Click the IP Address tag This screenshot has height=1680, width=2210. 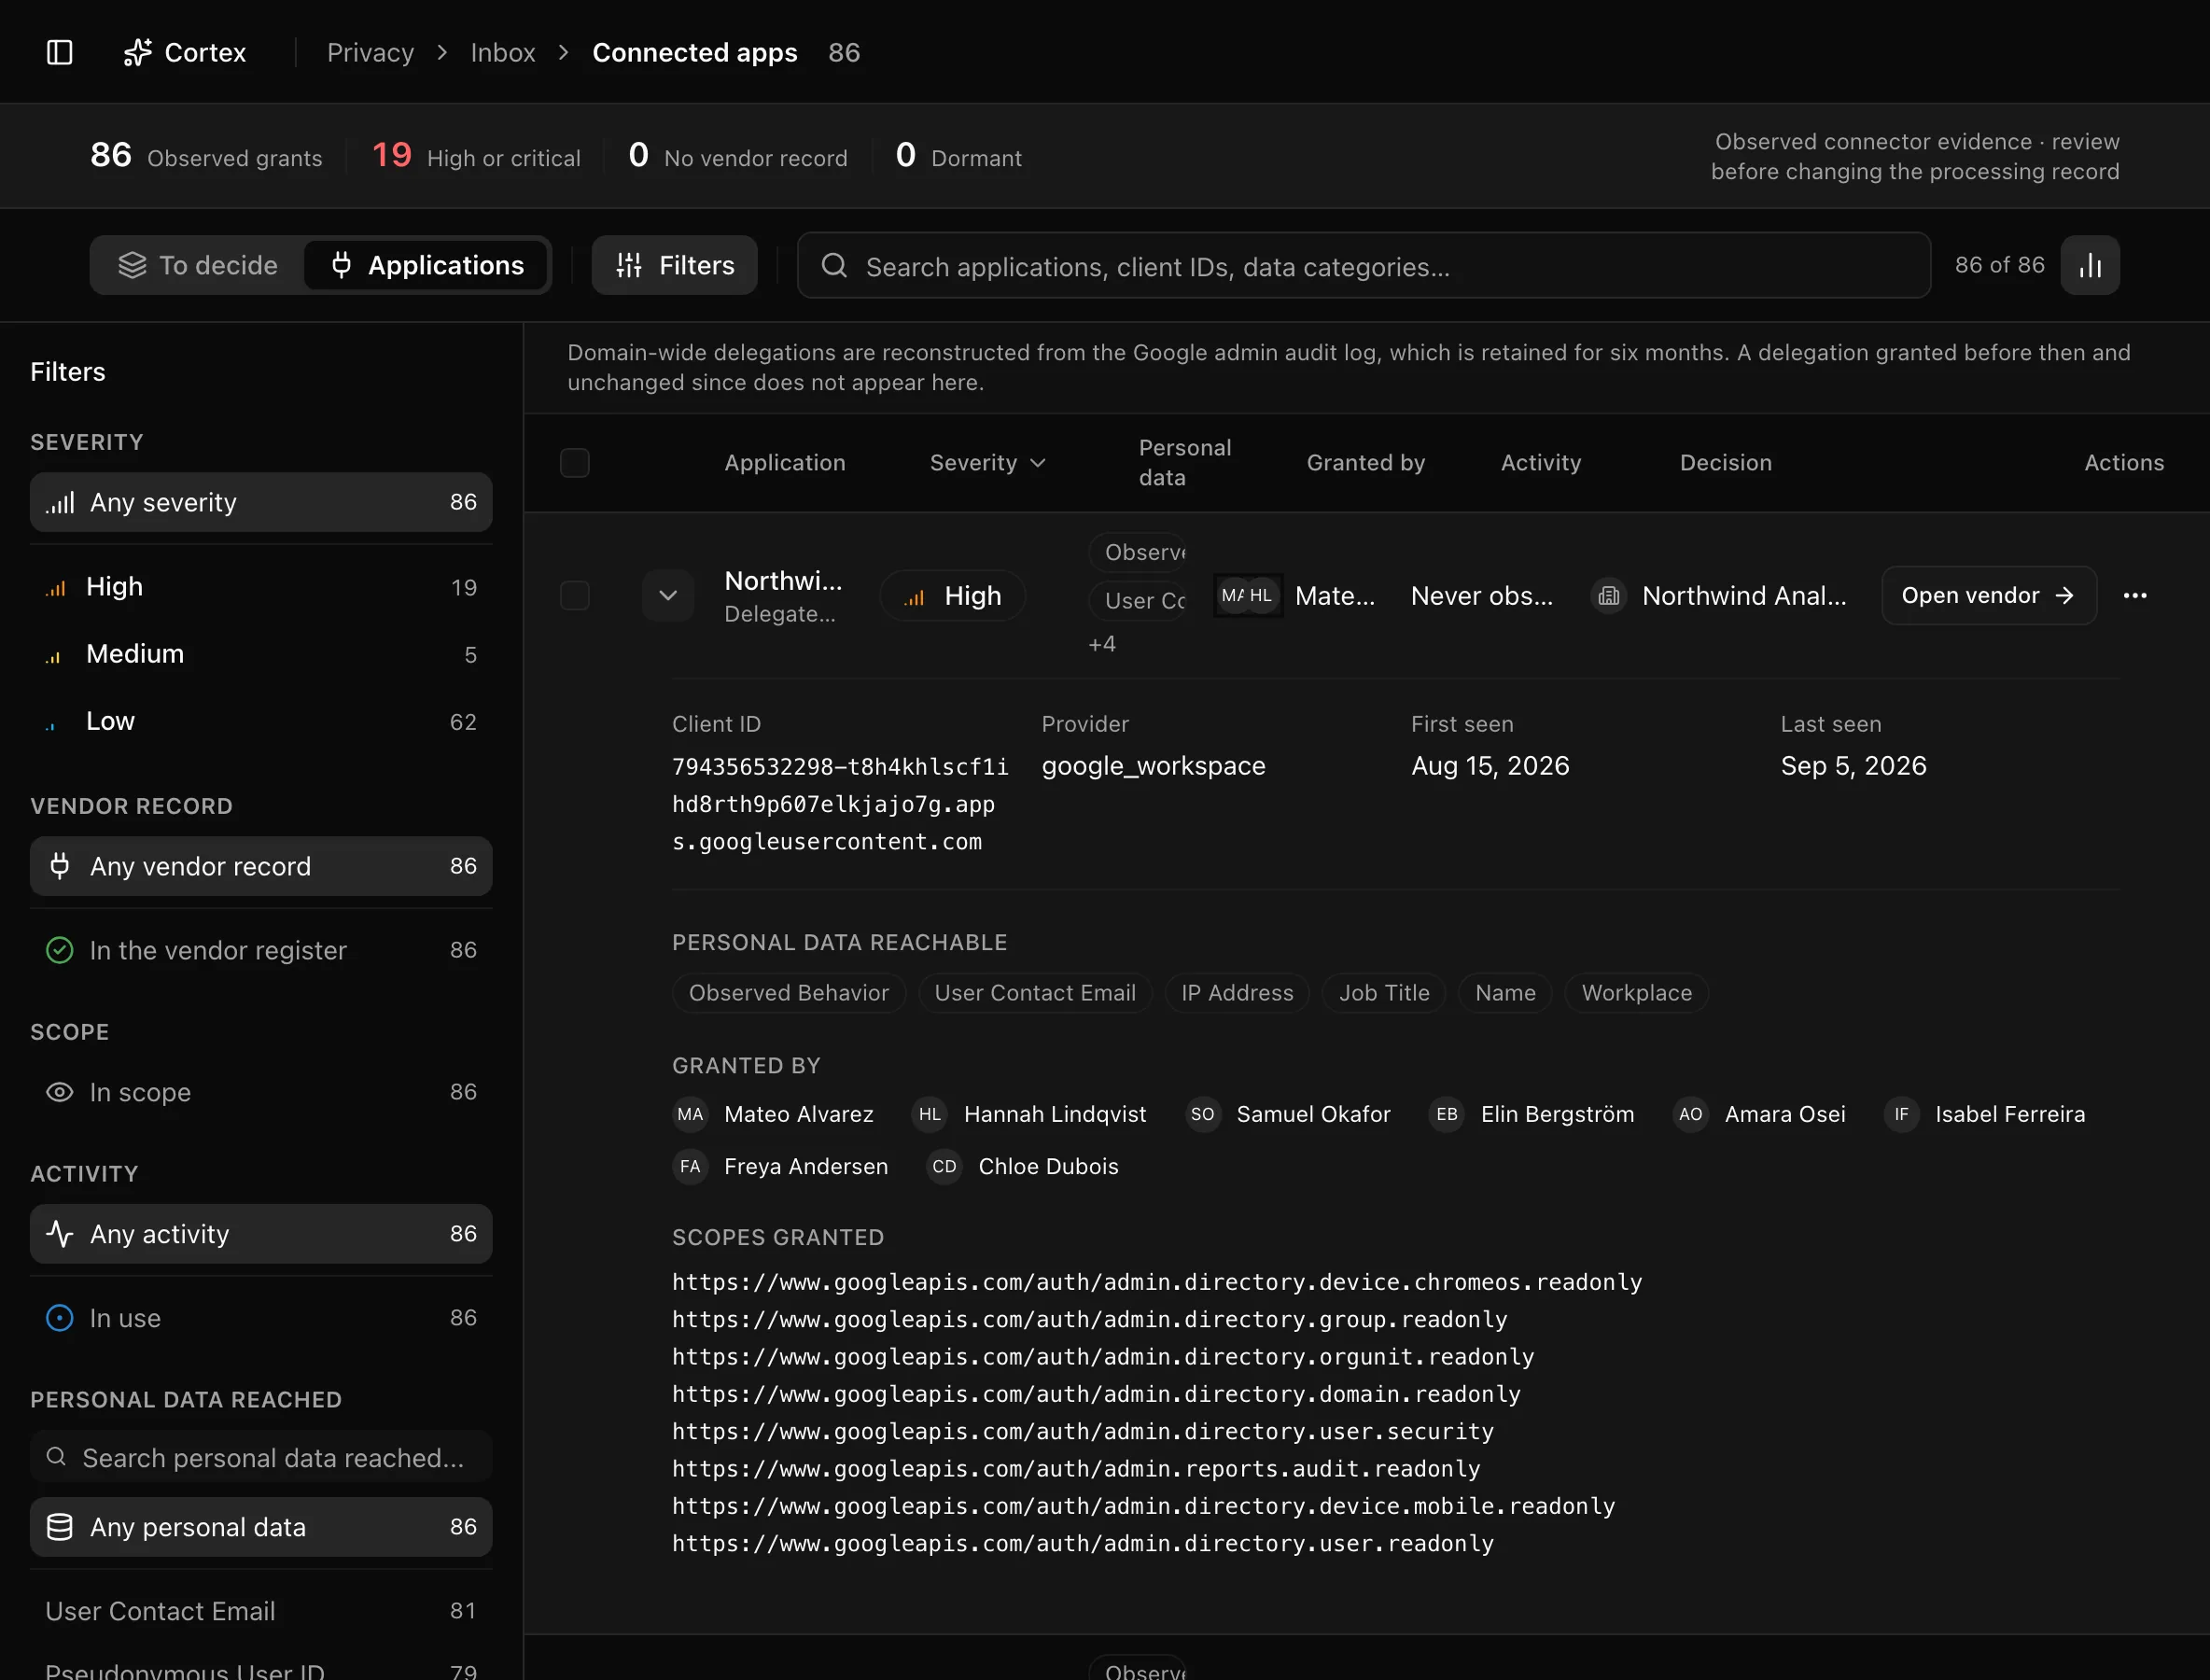(x=1237, y=993)
